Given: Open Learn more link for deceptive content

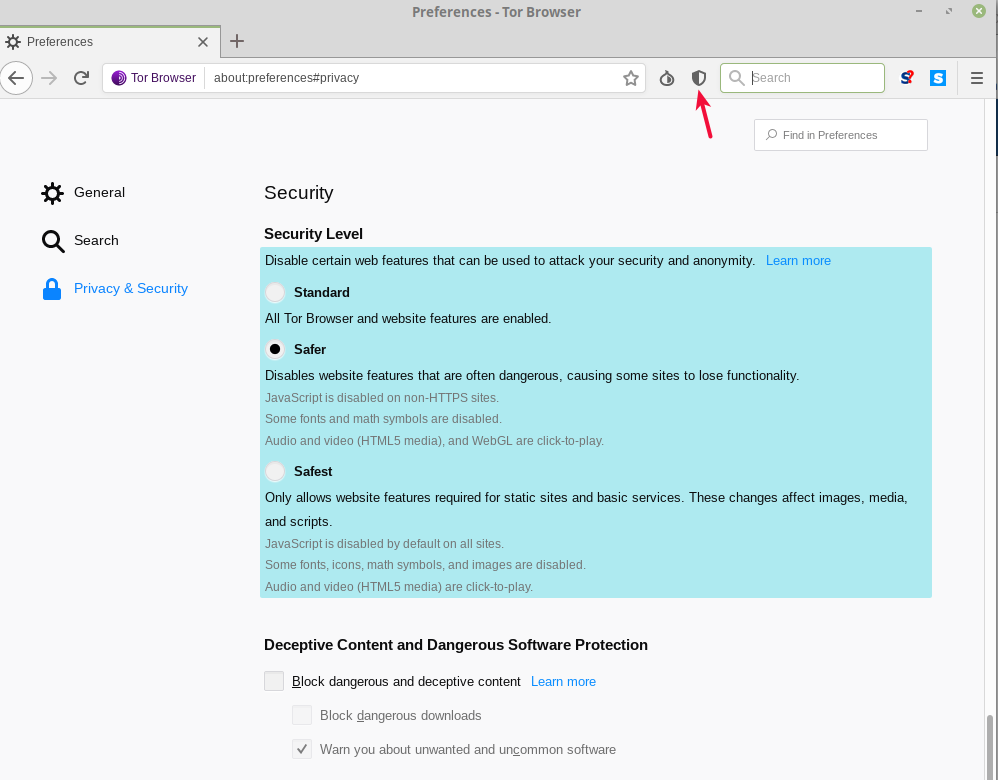Looking at the screenshot, I should coord(563,682).
